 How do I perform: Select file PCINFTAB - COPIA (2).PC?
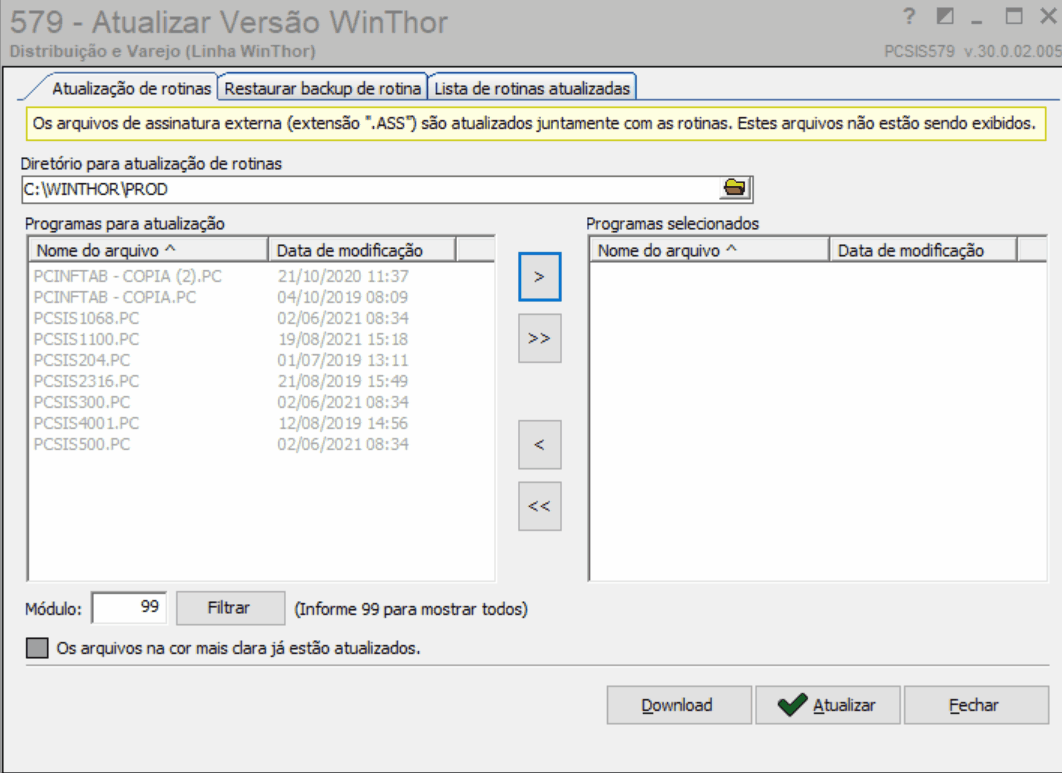[127, 276]
